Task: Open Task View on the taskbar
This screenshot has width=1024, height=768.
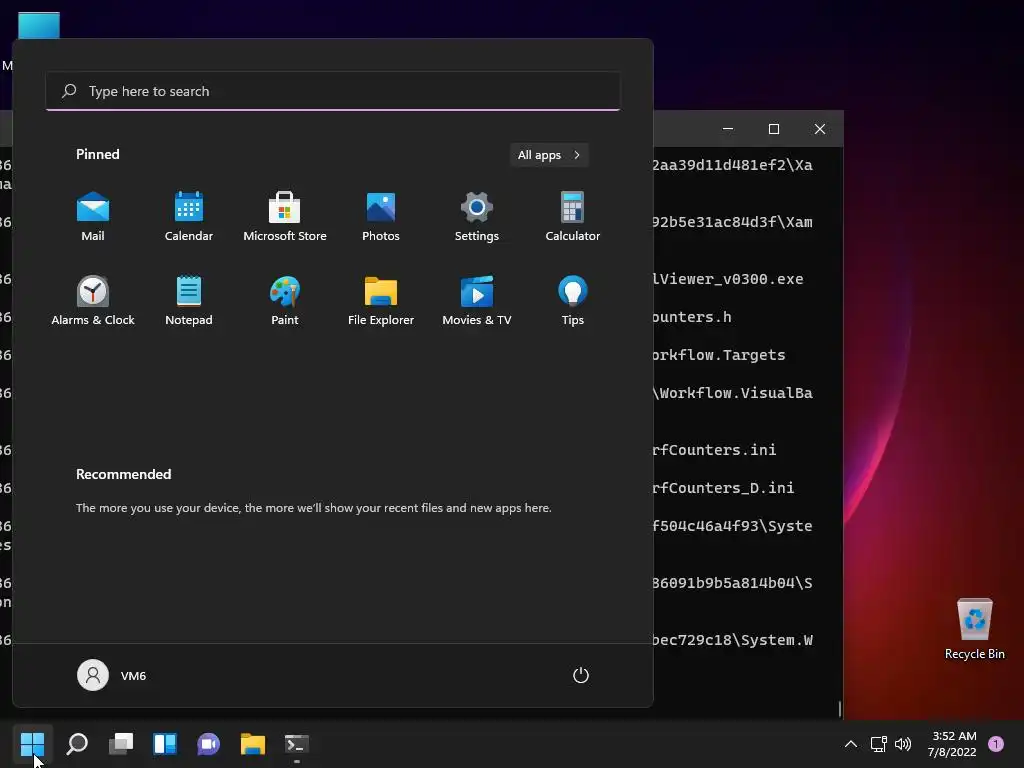Action: coord(121,743)
